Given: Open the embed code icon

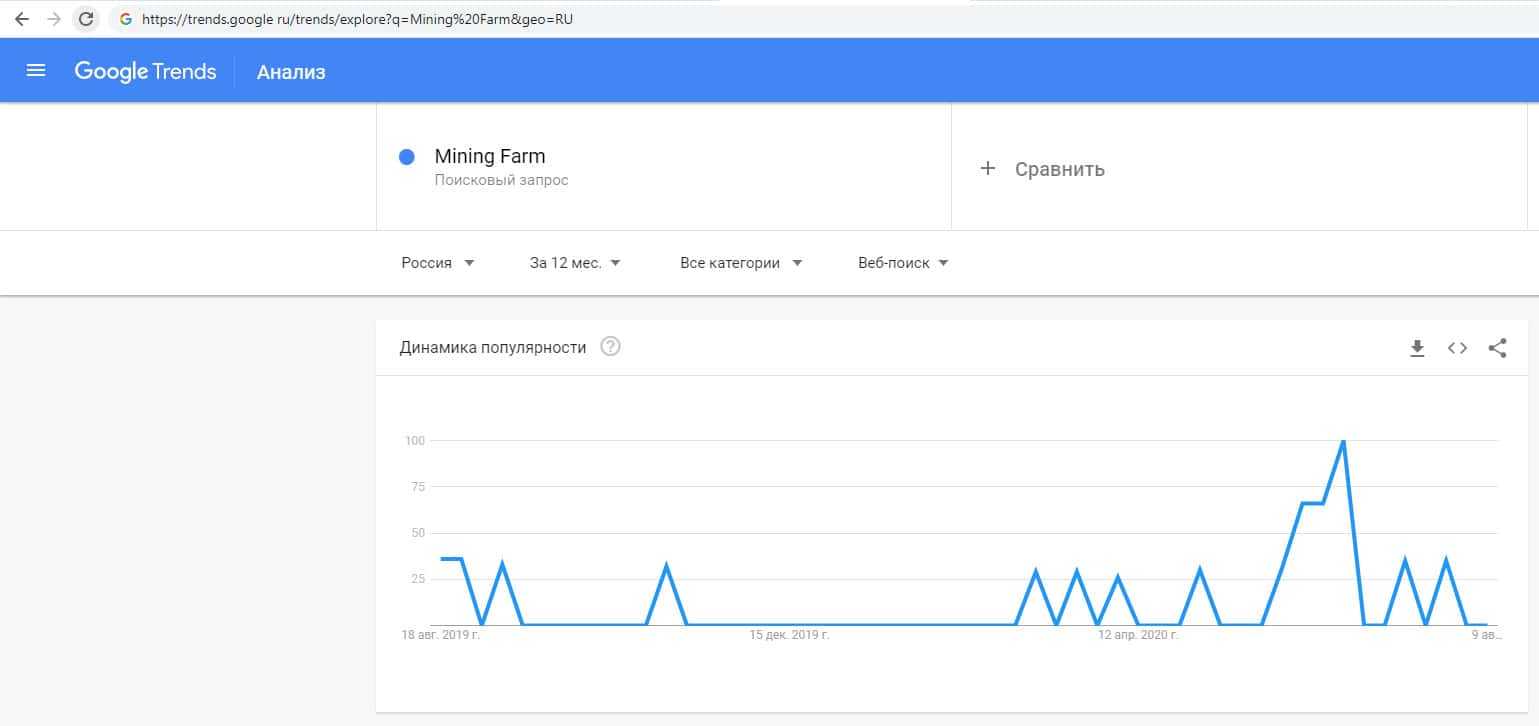Looking at the screenshot, I should pyautogui.click(x=1457, y=348).
